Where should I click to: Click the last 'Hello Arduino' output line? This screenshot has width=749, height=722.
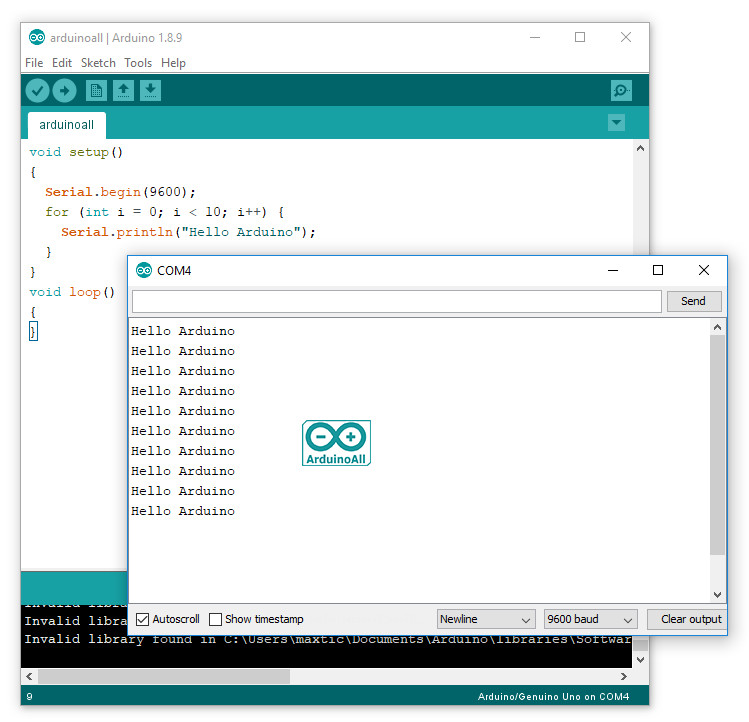point(183,511)
